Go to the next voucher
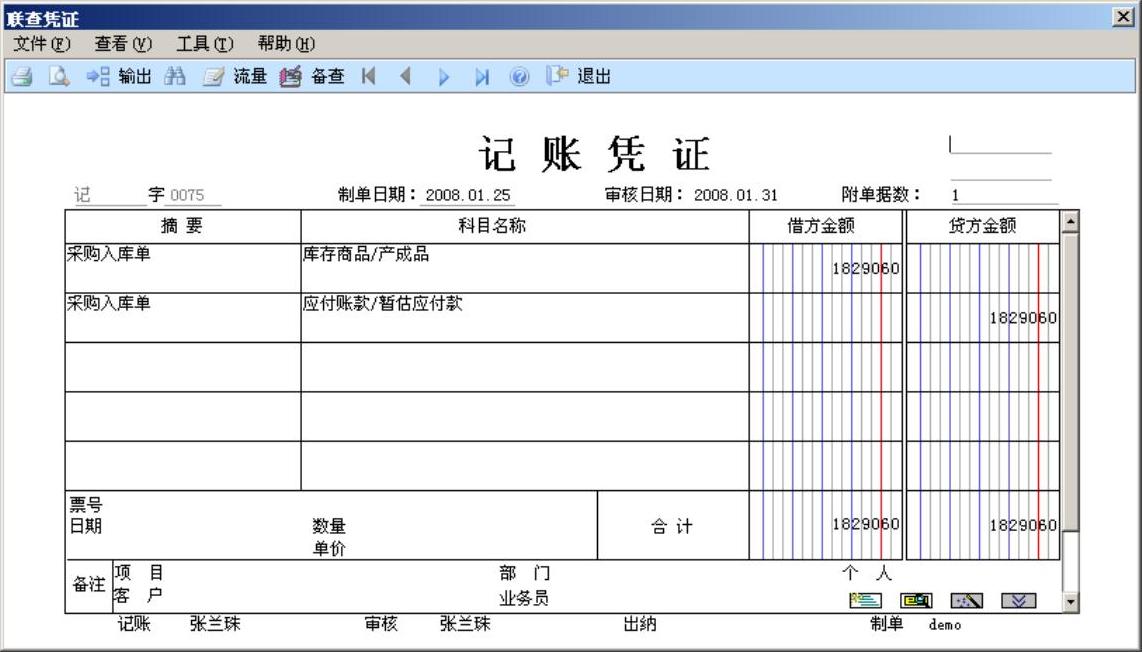 coord(444,76)
